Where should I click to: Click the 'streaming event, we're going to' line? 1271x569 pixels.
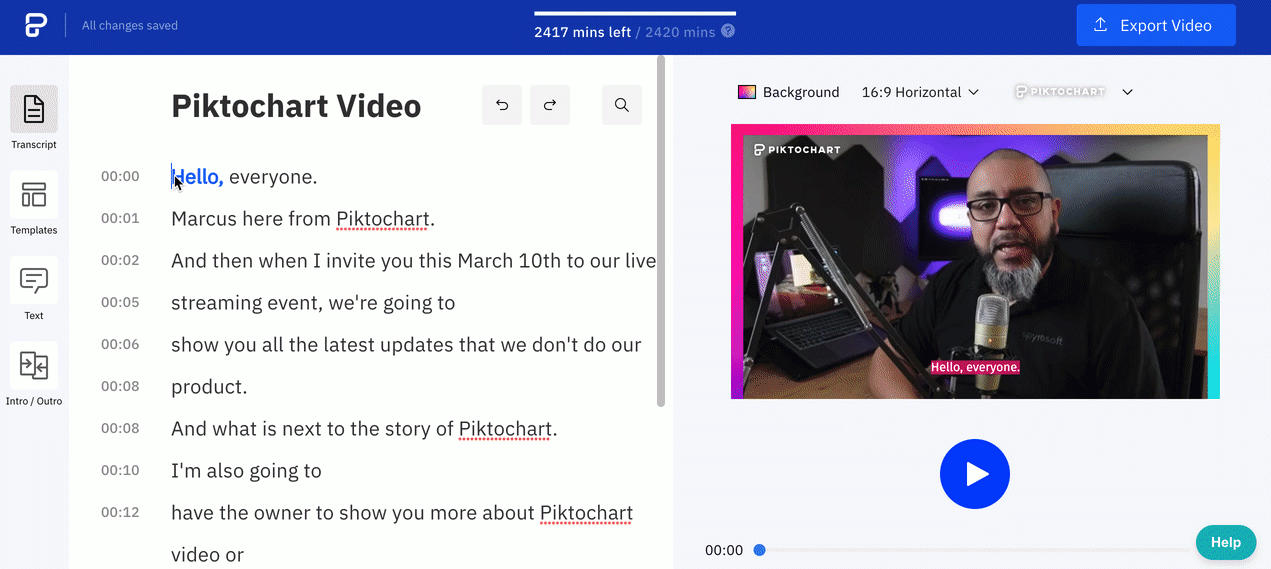pyautogui.click(x=313, y=303)
